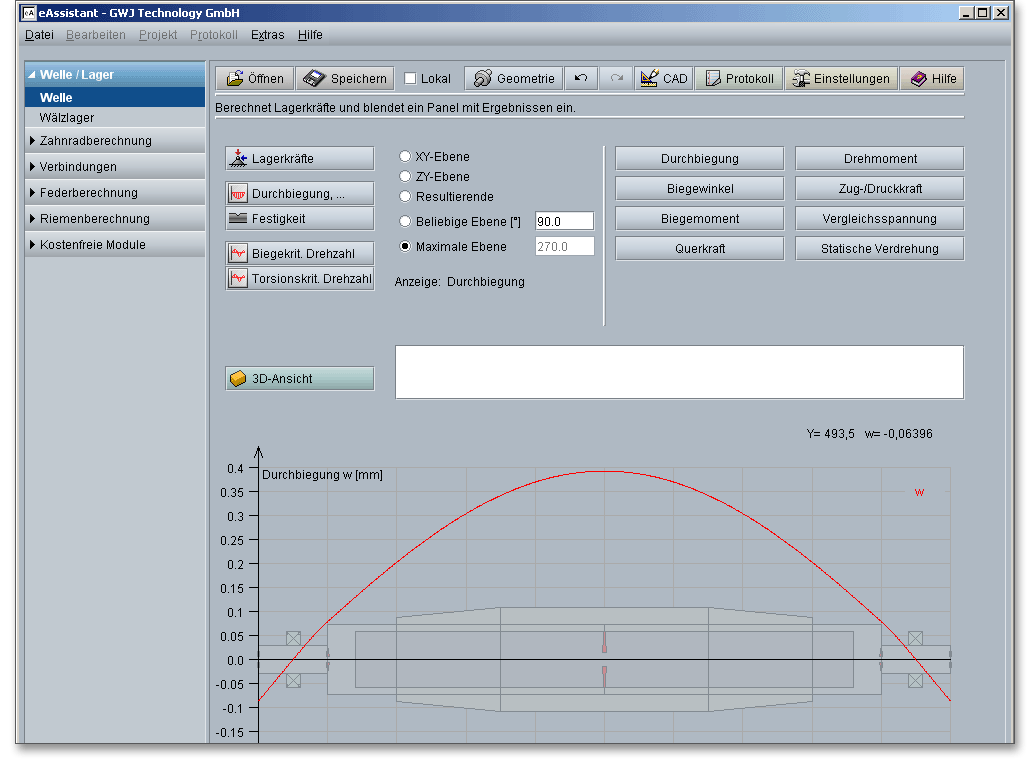Launch the 3D-Ansicht view
Screen dimensions: 1030x759
(300, 379)
